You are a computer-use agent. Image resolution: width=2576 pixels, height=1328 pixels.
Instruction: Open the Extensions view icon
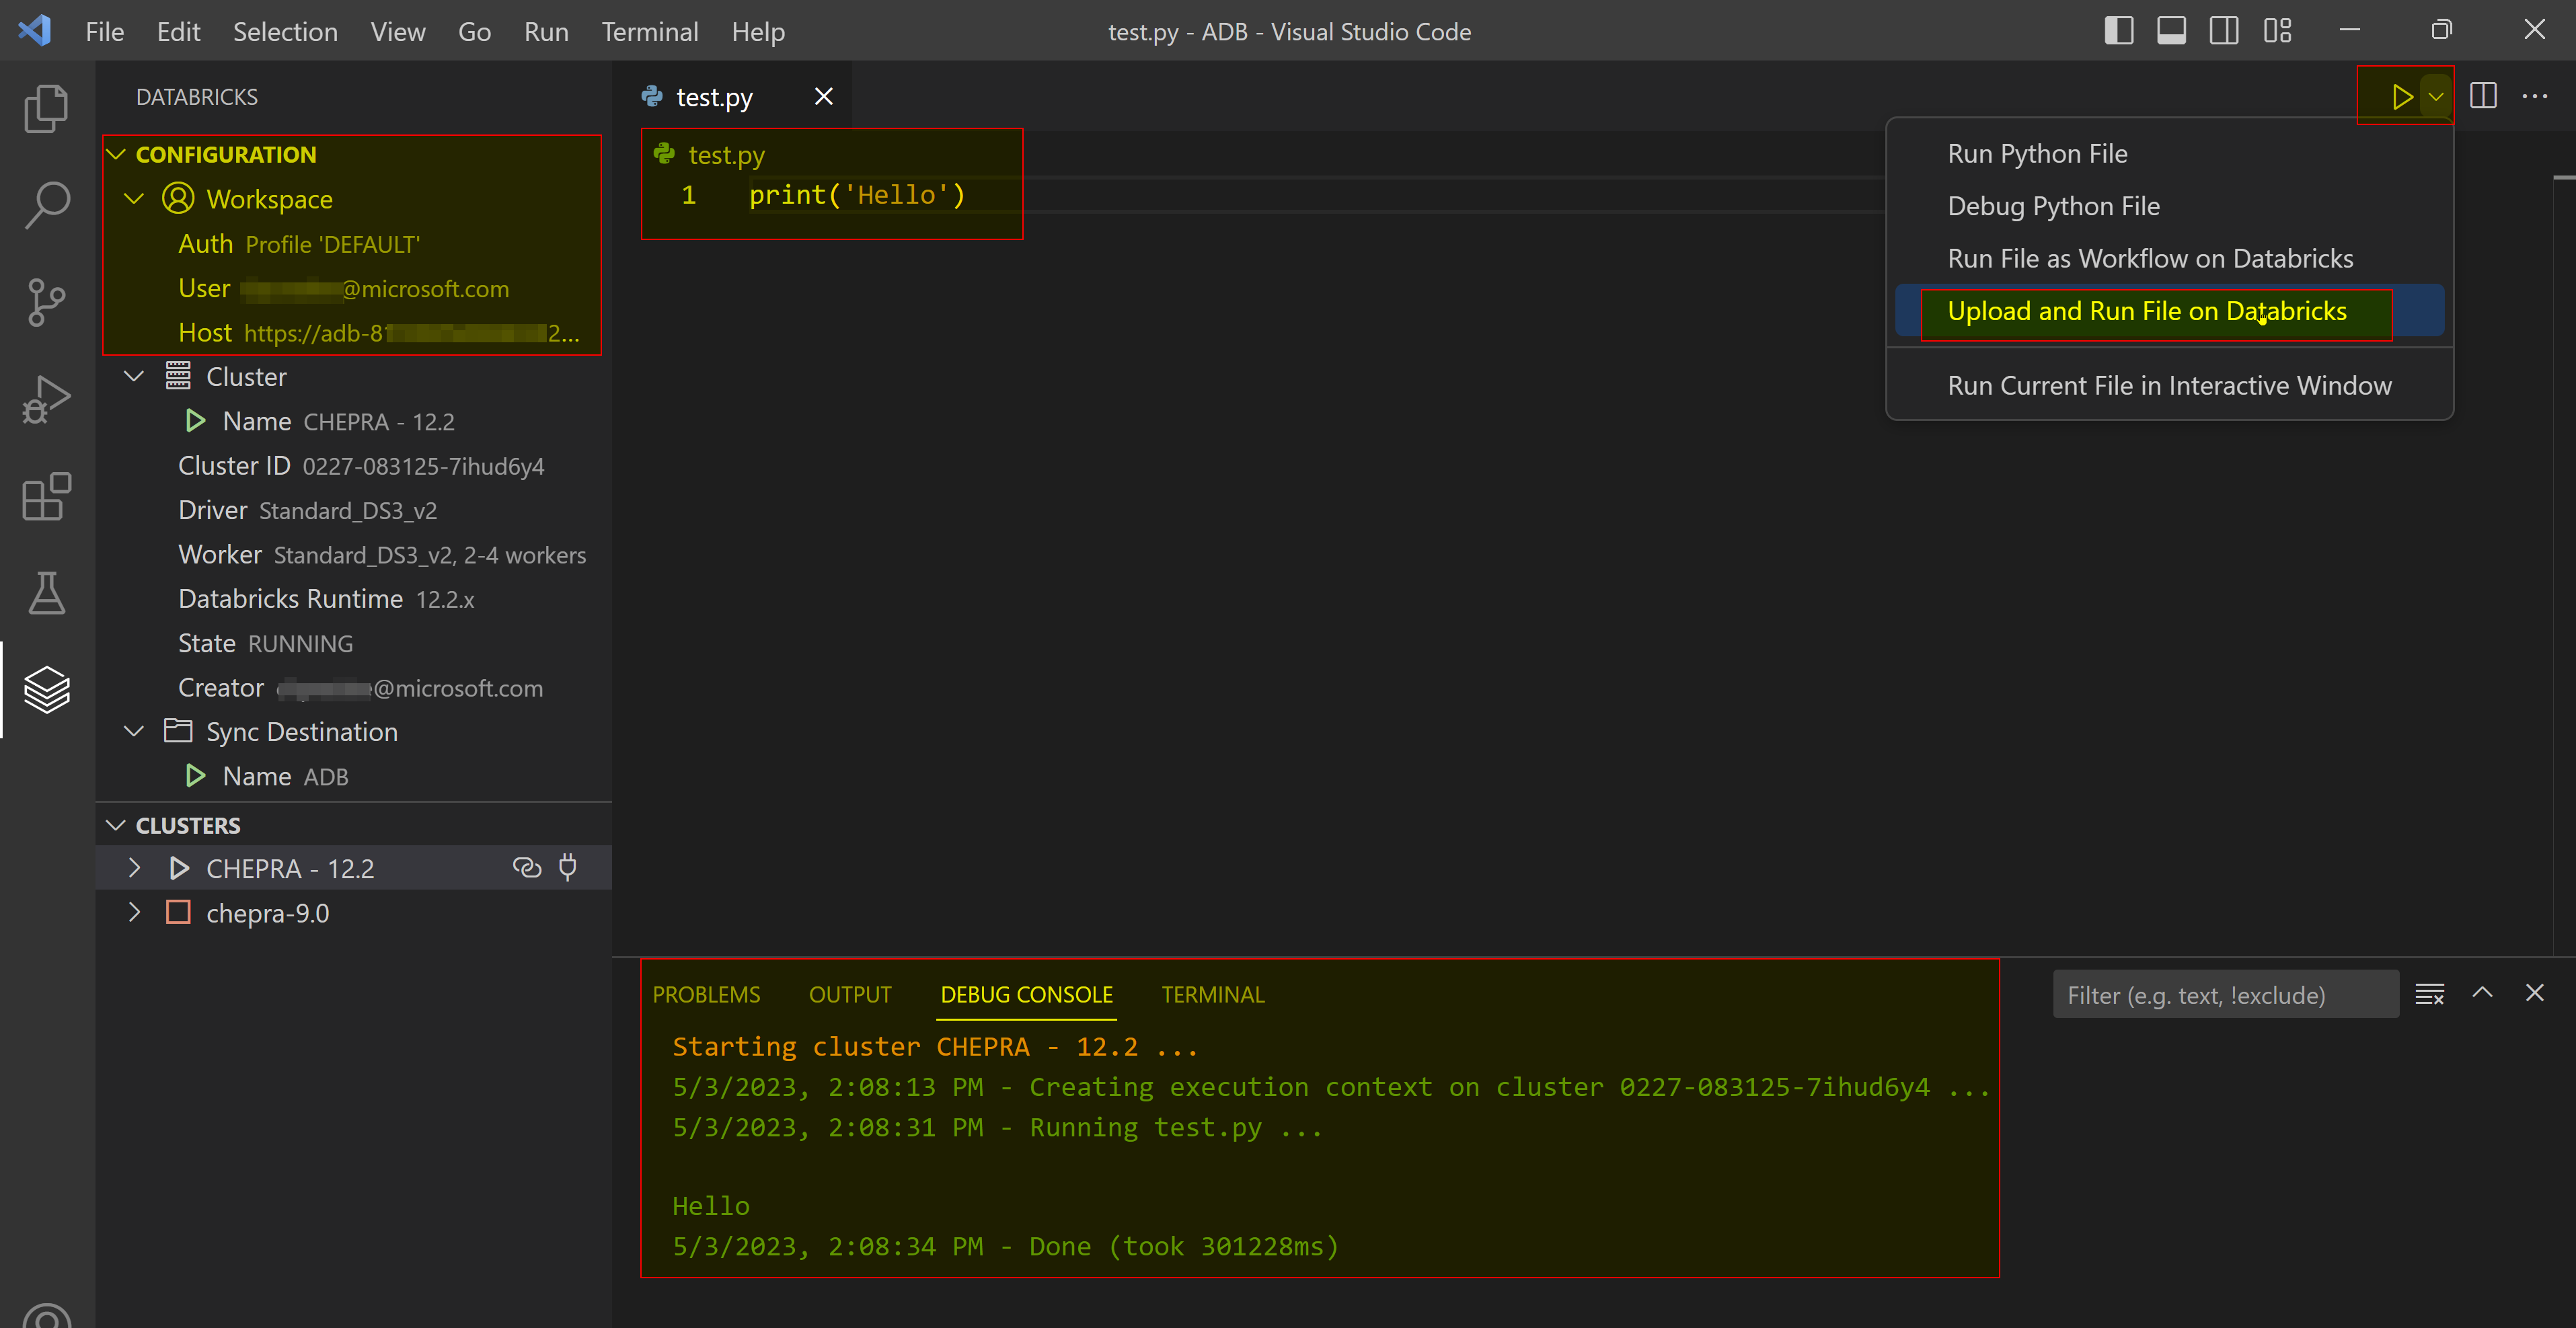coord(46,496)
